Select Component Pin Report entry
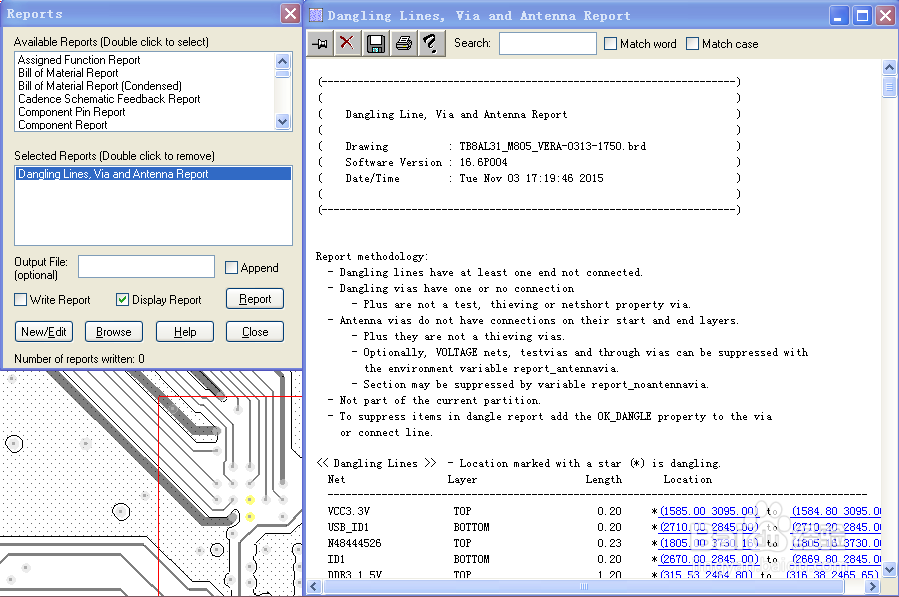Screen dimensions: 899x597 71,112
